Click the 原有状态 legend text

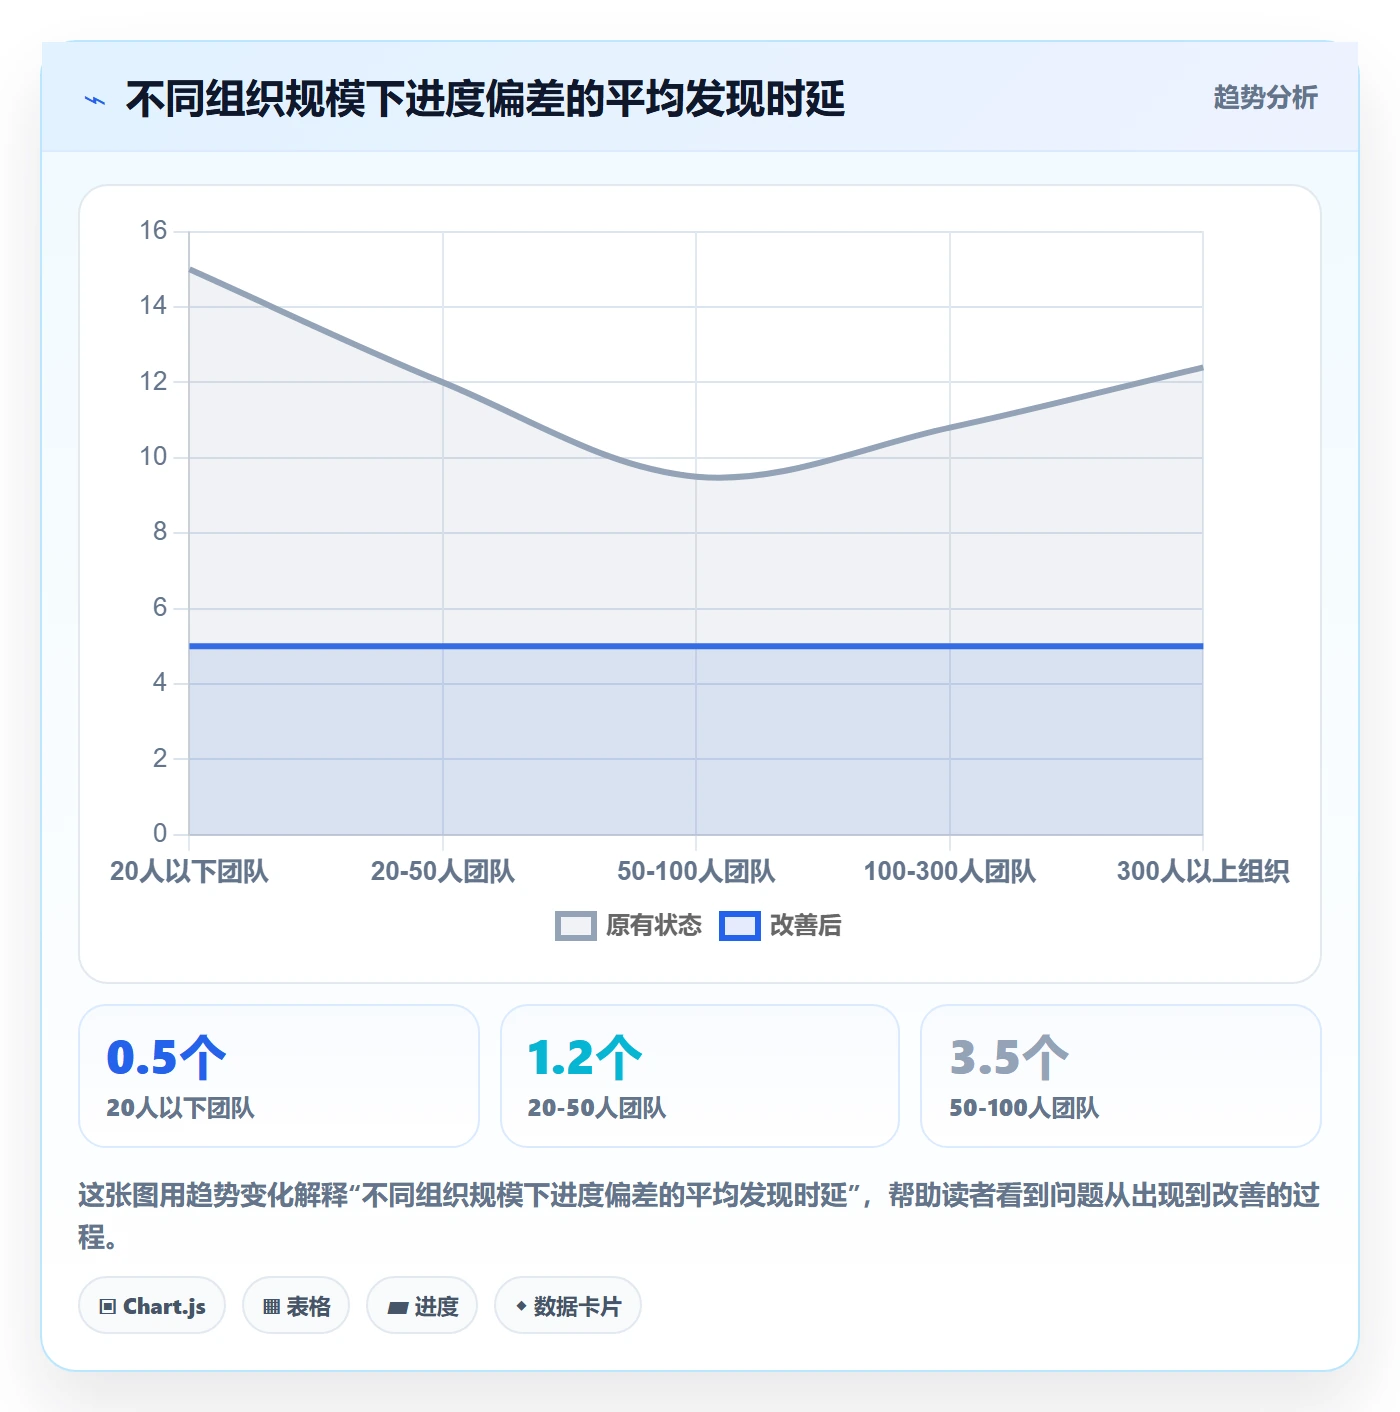point(654,926)
